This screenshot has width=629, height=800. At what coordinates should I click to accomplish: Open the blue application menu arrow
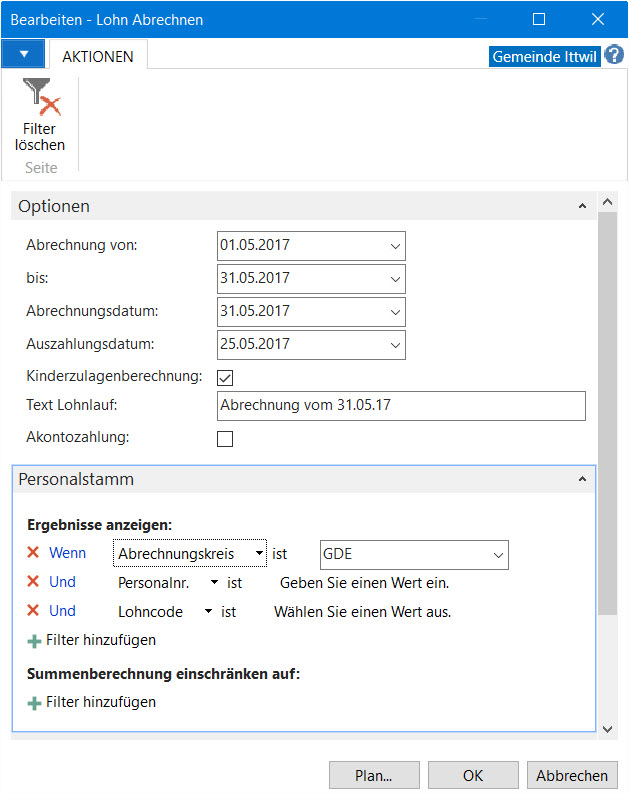[23, 54]
